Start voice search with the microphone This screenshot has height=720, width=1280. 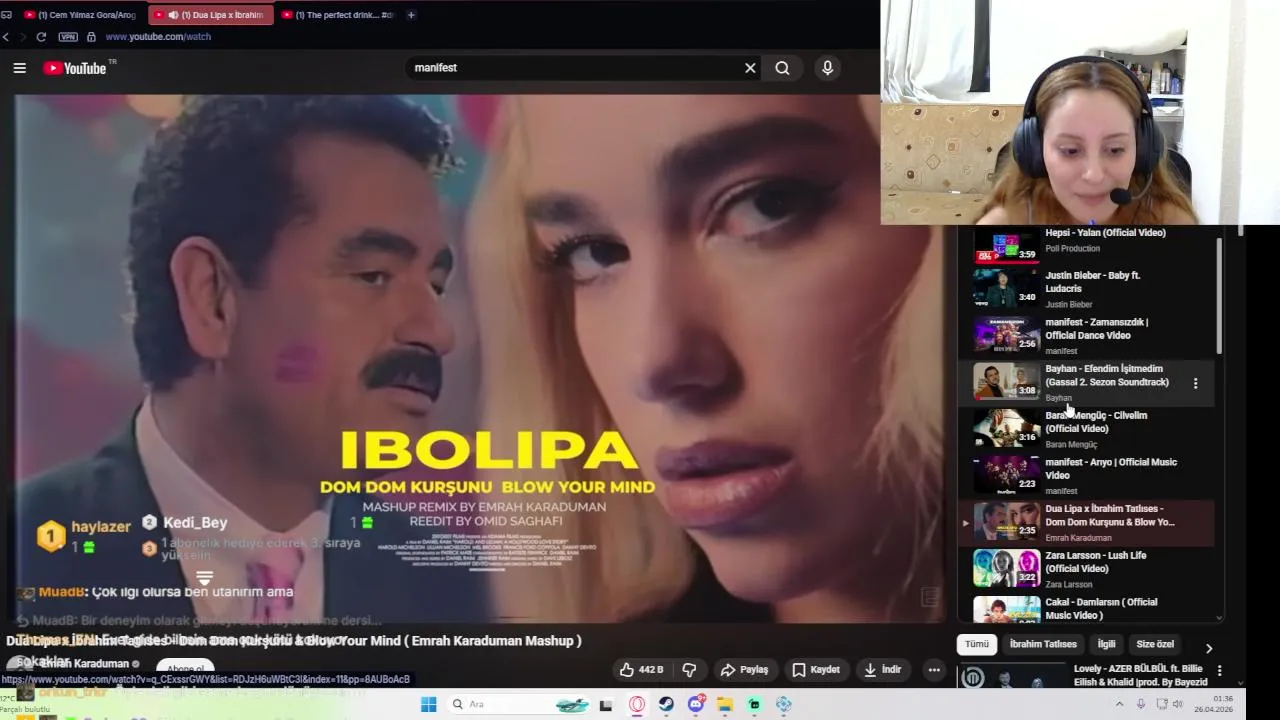point(827,68)
